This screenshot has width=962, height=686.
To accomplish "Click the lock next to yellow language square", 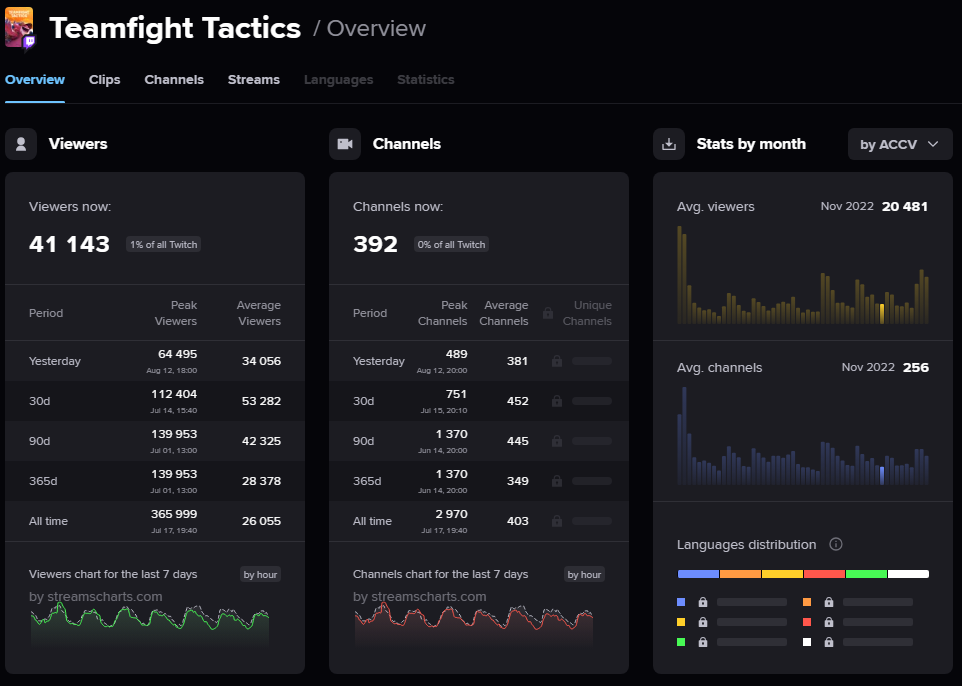I will 703,622.
